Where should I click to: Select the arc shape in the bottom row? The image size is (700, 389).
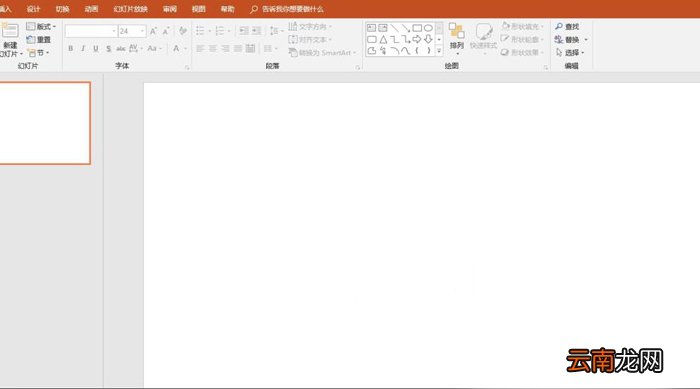tap(394, 51)
